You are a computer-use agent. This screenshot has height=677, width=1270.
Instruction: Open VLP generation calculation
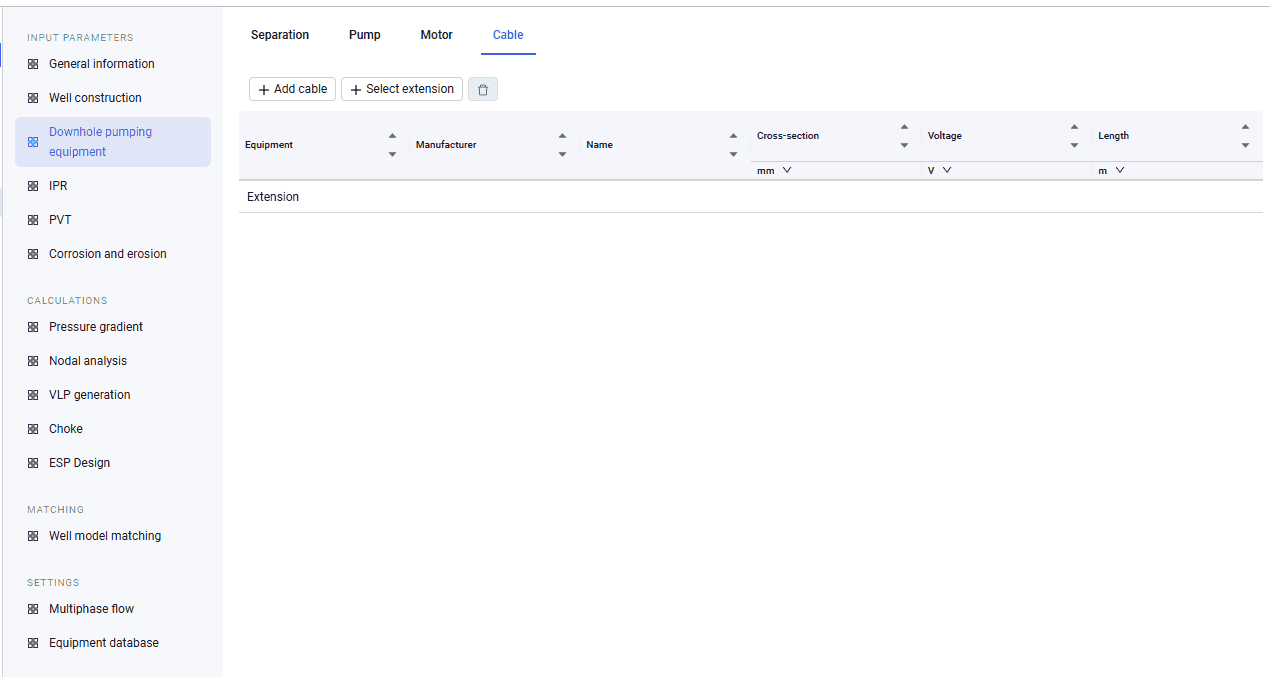90,395
